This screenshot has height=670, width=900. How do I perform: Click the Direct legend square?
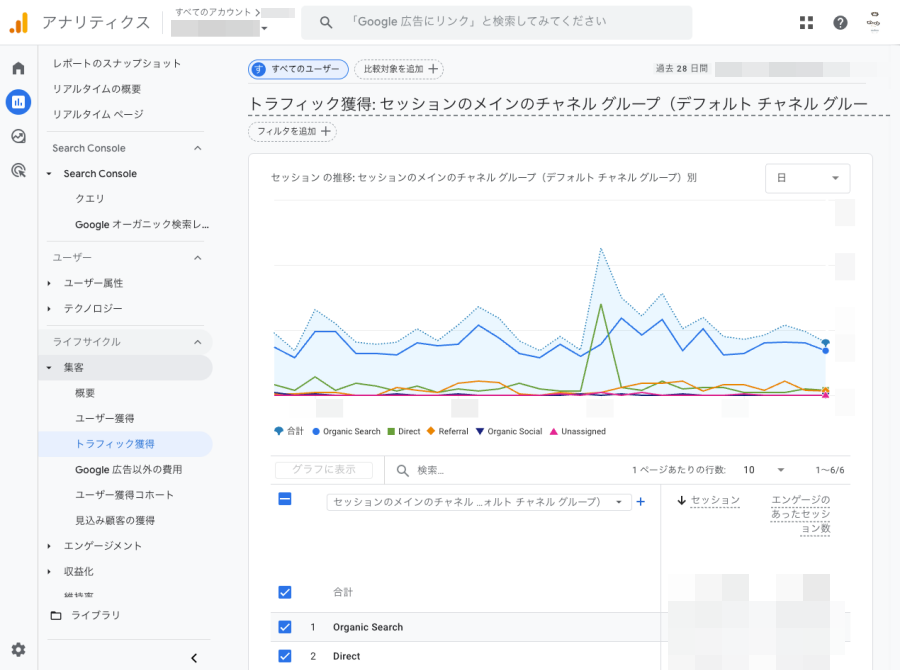click(391, 431)
